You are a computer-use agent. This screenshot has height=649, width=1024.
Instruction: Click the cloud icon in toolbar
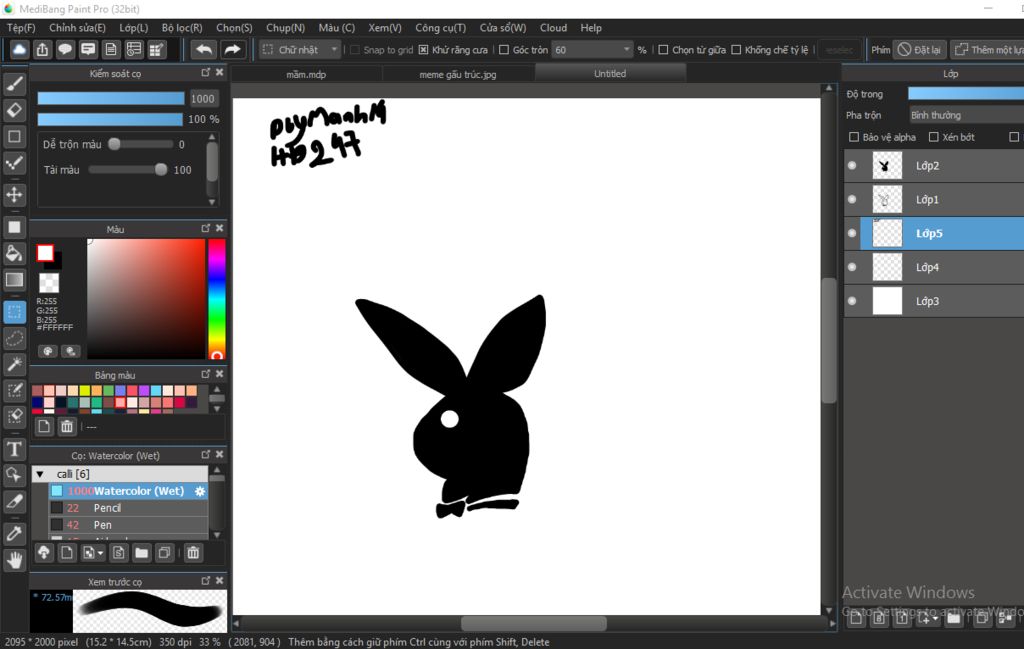coord(20,50)
